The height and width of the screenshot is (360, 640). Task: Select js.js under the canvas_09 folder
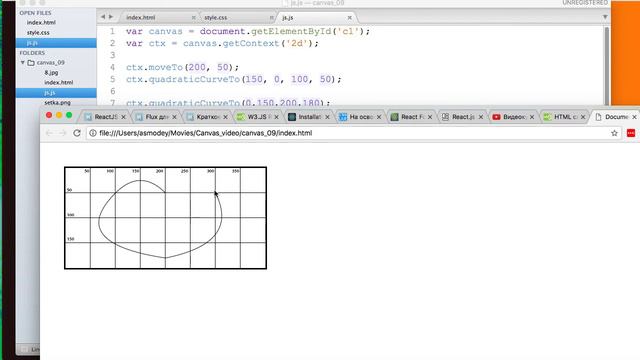click(56, 93)
